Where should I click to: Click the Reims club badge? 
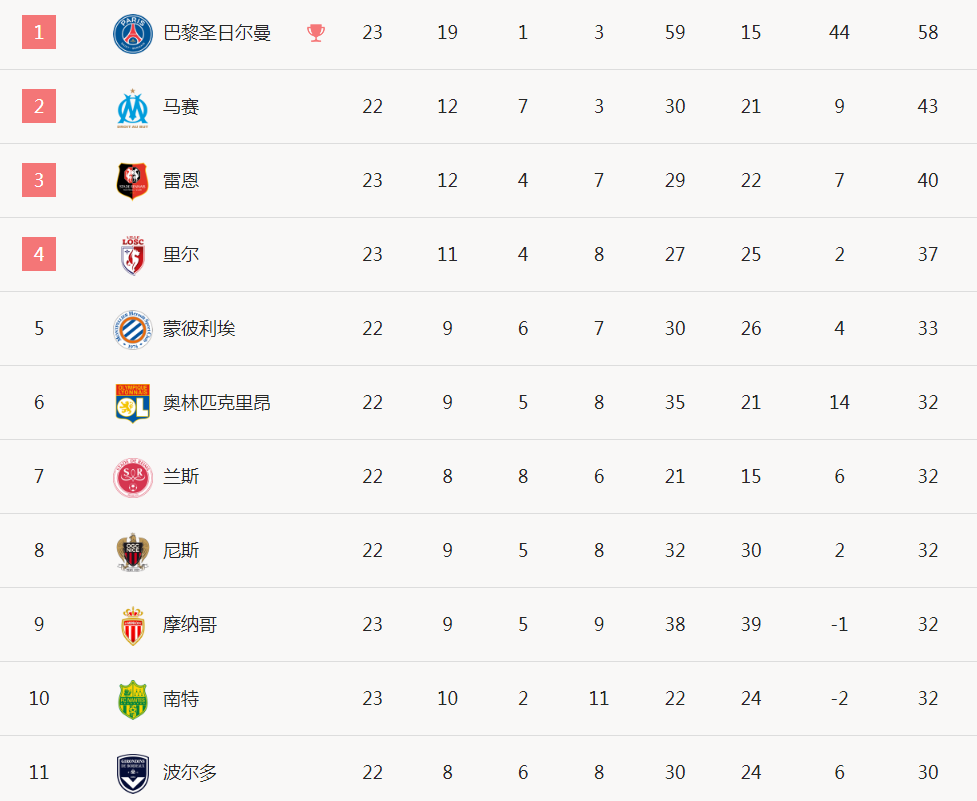pyautogui.click(x=132, y=477)
